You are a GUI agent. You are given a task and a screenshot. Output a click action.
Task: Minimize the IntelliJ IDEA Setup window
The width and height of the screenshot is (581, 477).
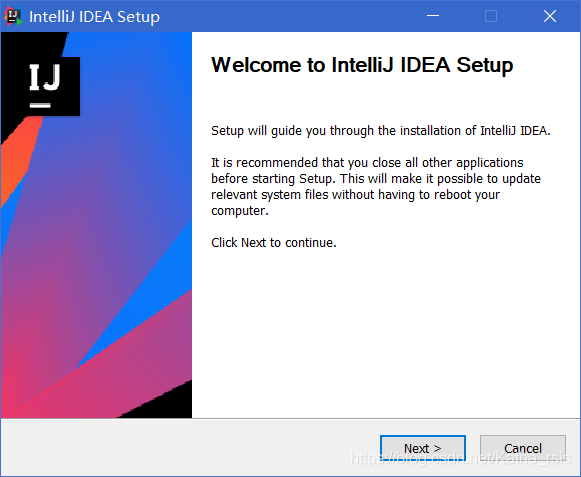(433, 16)
